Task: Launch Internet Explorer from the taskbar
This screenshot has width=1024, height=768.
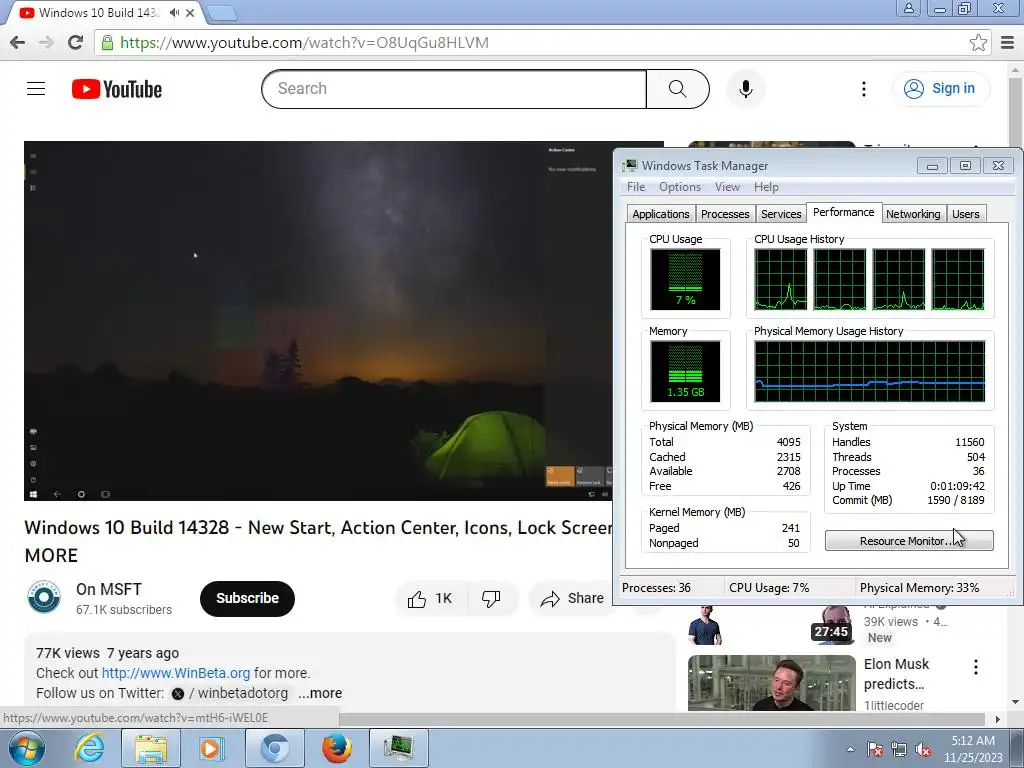Action: (x=89, y=748)
